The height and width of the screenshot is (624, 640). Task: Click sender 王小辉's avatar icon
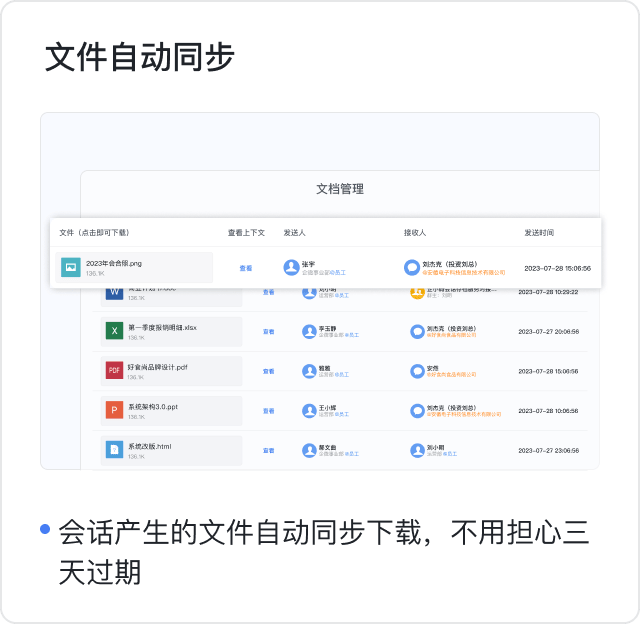pos(309,411)
